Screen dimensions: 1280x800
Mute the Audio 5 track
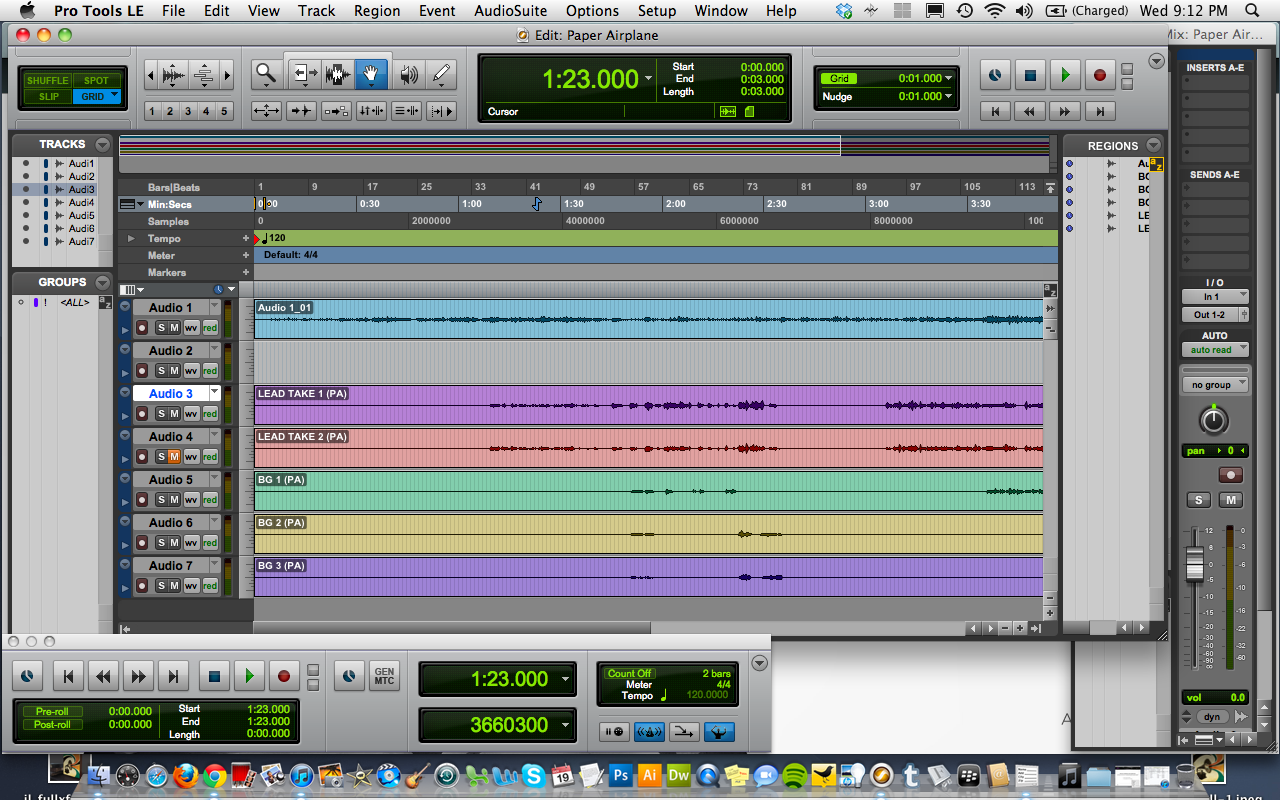click(174, 499)
